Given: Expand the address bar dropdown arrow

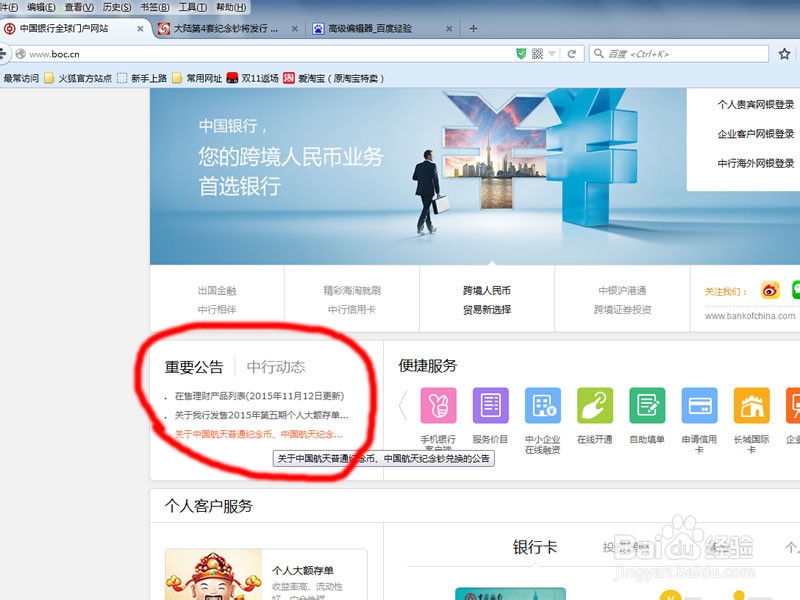Looking at the screenshot, I should (x=552, y=54).
